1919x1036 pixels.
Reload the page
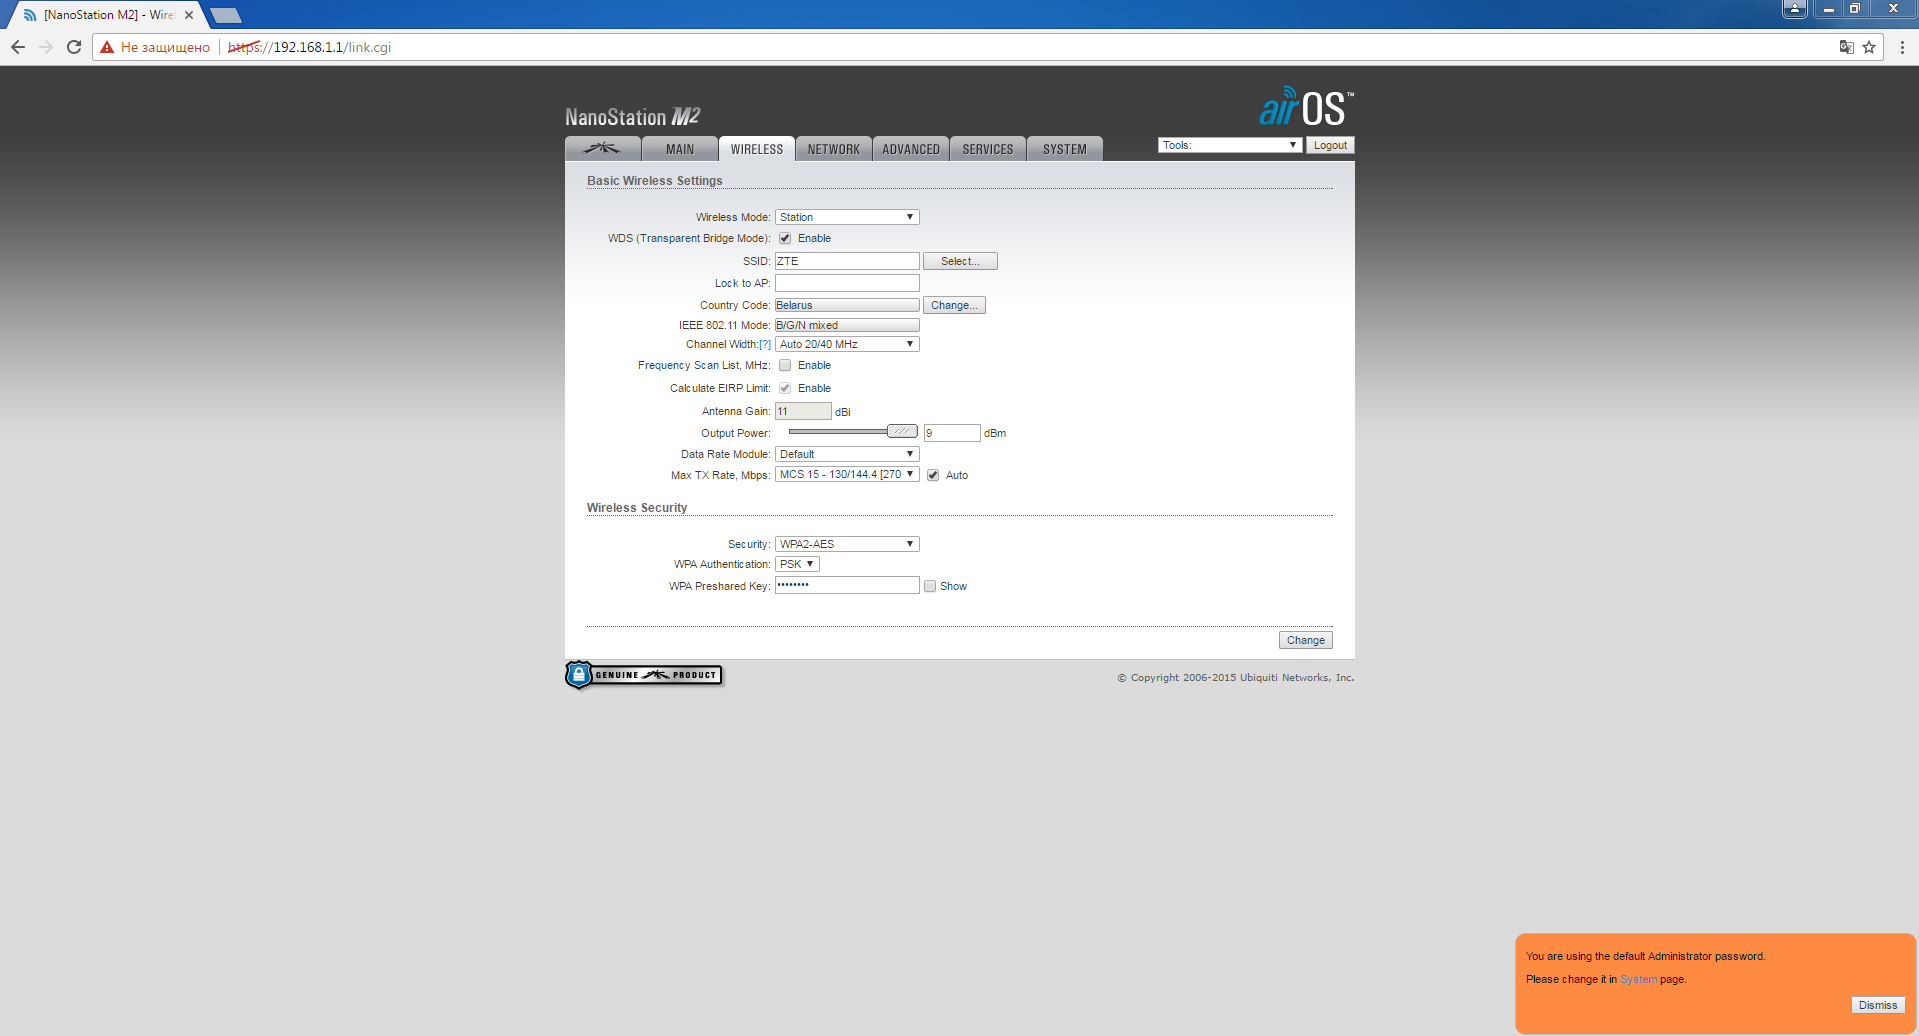74,47
